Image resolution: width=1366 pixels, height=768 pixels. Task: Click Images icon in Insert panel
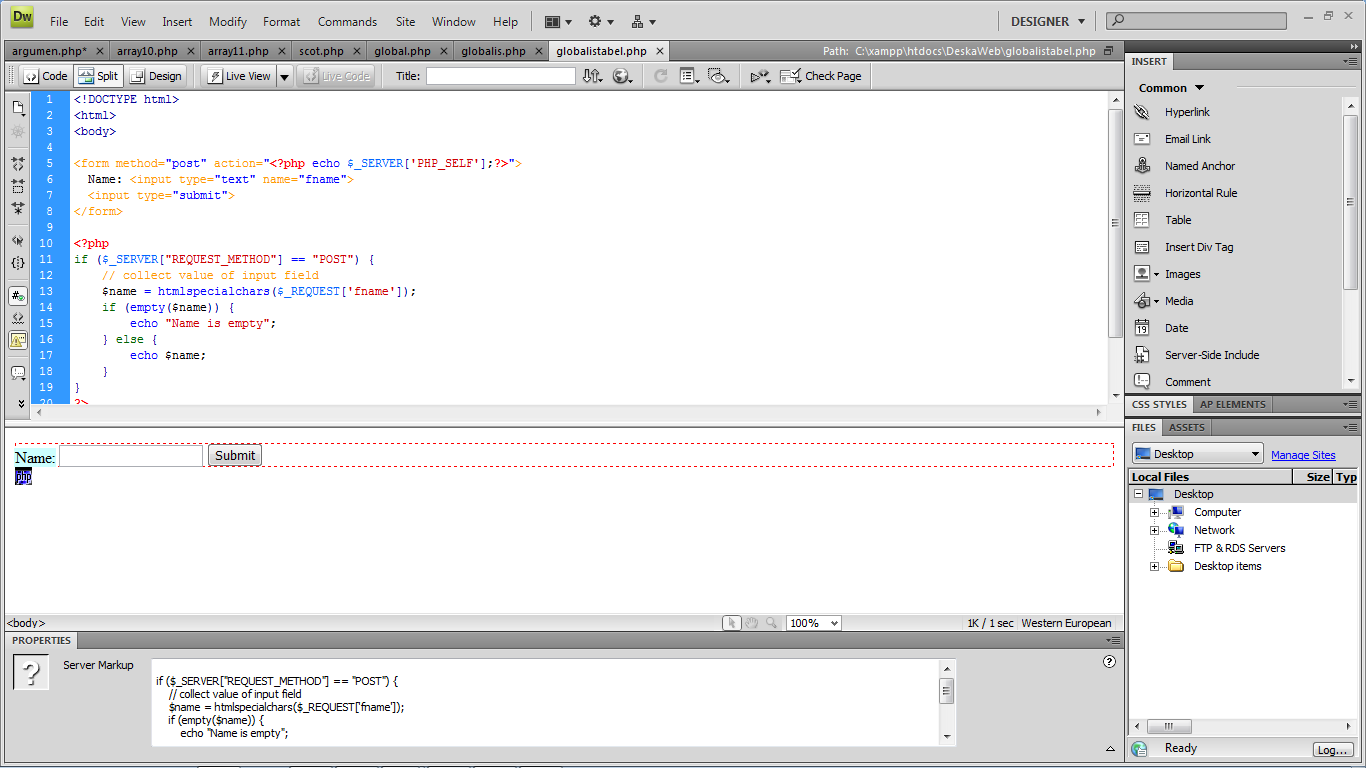click(x=1142, y=274)
